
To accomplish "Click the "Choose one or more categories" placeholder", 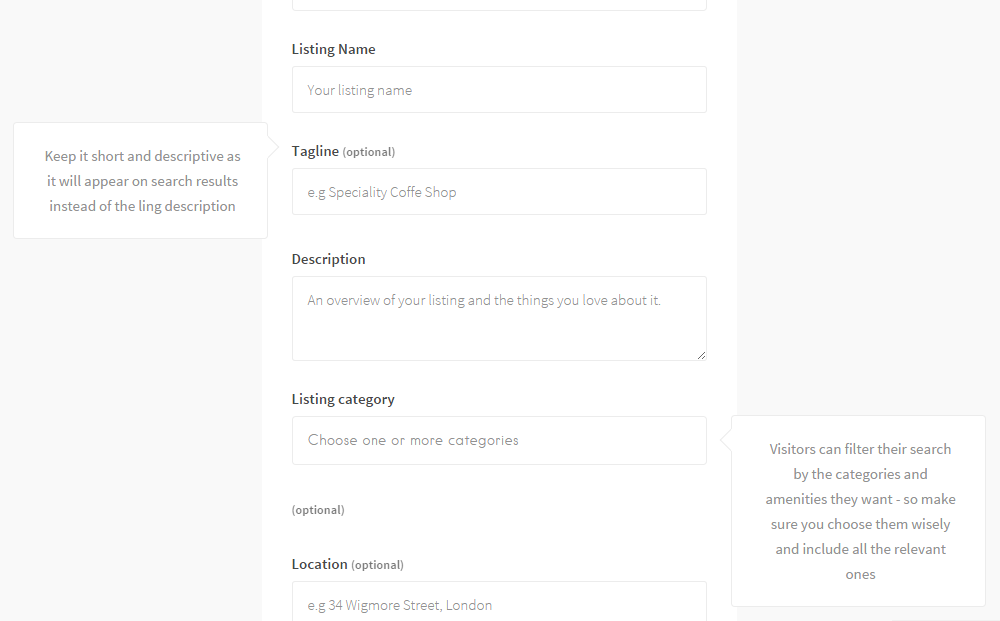I will (x=413, y=440).
